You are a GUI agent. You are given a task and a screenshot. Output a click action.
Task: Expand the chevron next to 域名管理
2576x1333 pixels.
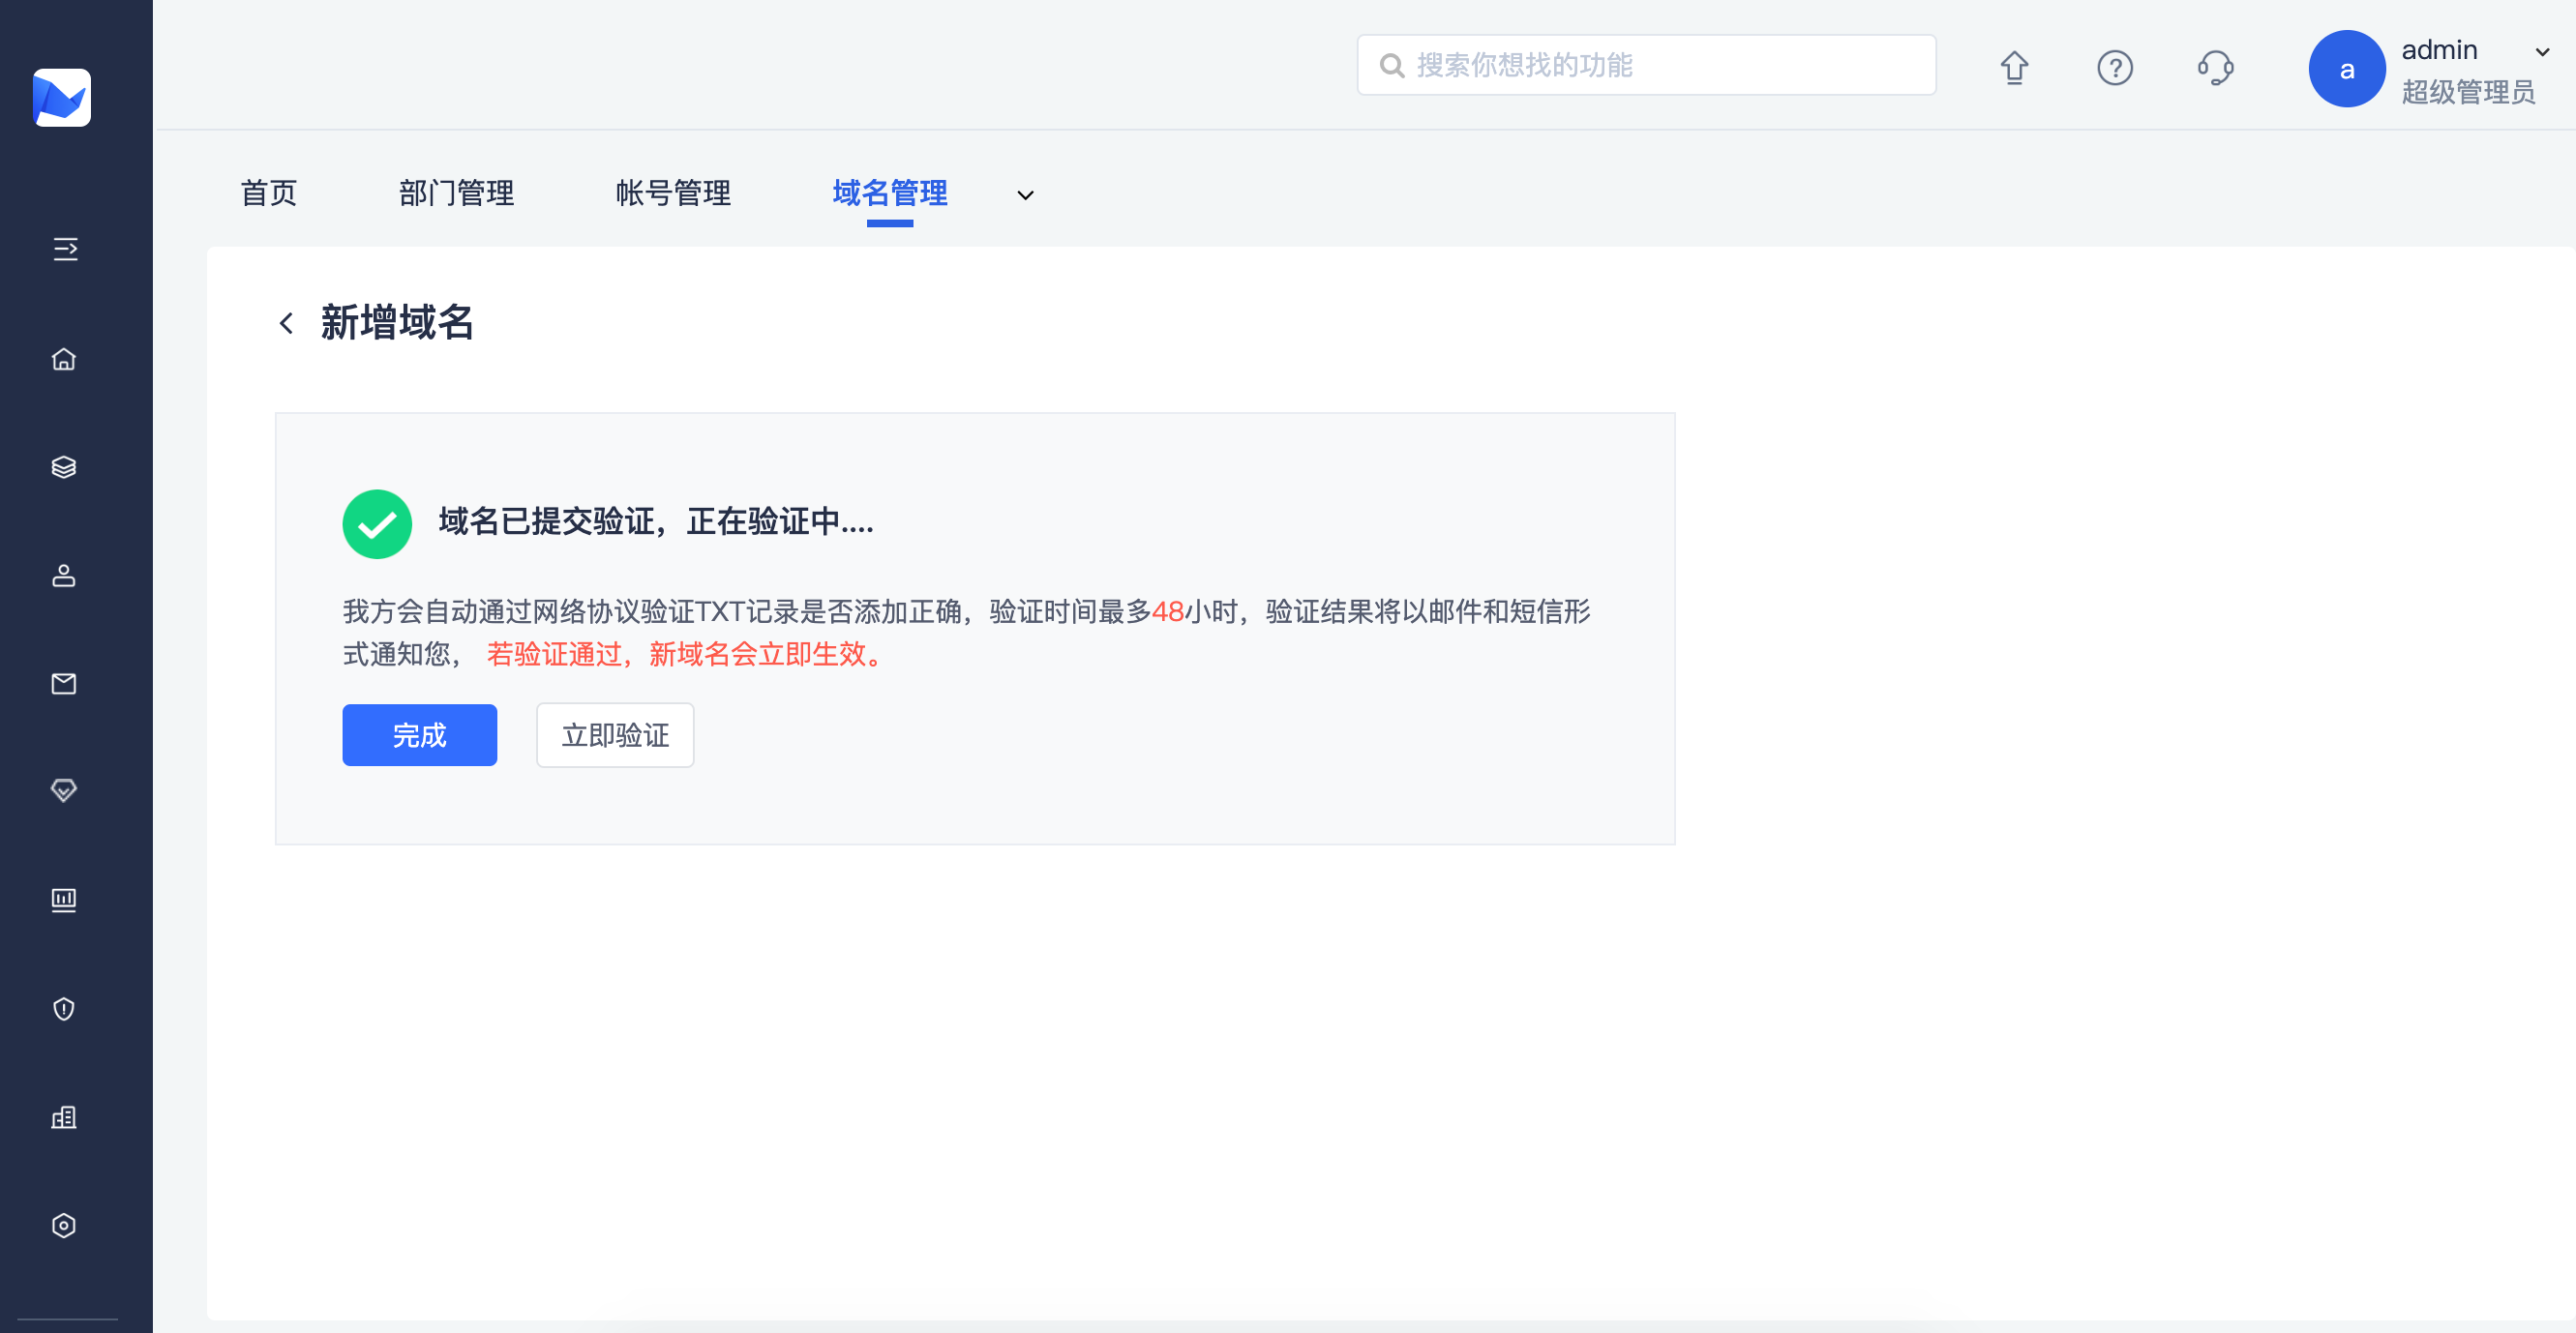pyautogui.click(x=1025, y=195)
